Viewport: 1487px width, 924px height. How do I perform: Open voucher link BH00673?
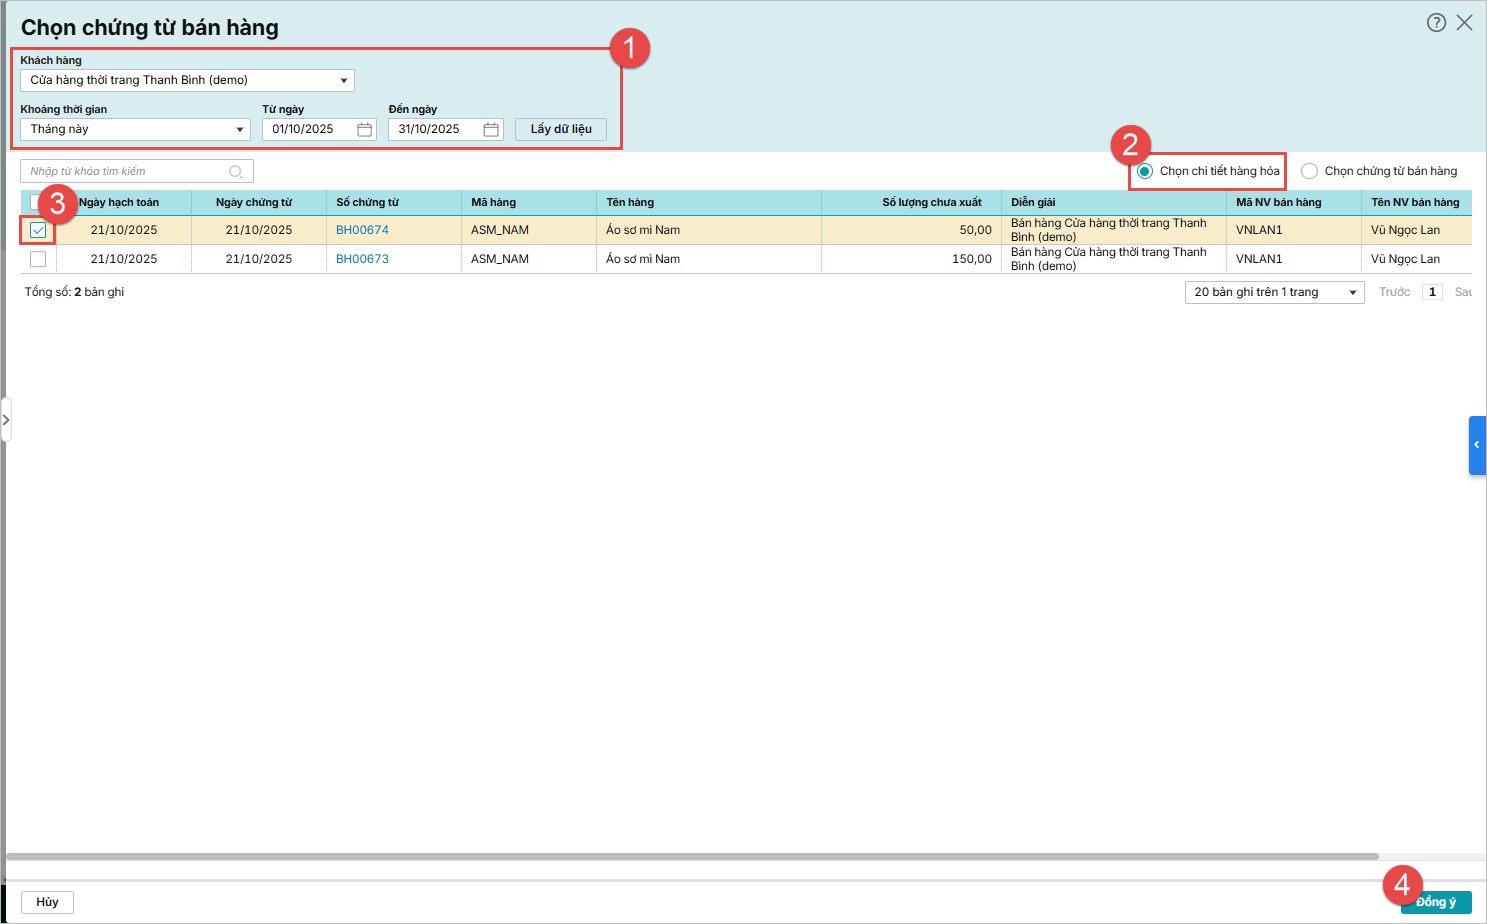tap(362, 260)
